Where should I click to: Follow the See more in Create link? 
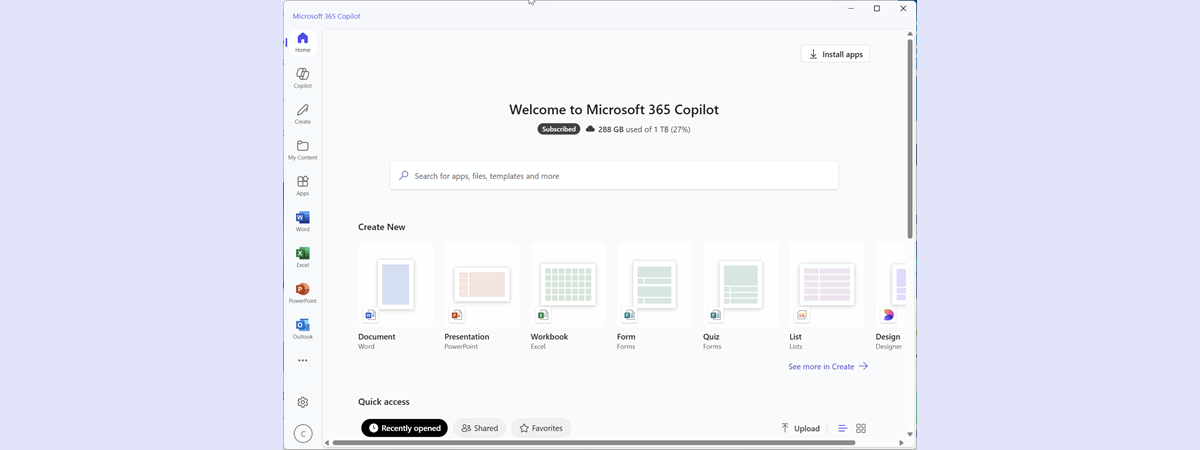click(x=828, y=367)
